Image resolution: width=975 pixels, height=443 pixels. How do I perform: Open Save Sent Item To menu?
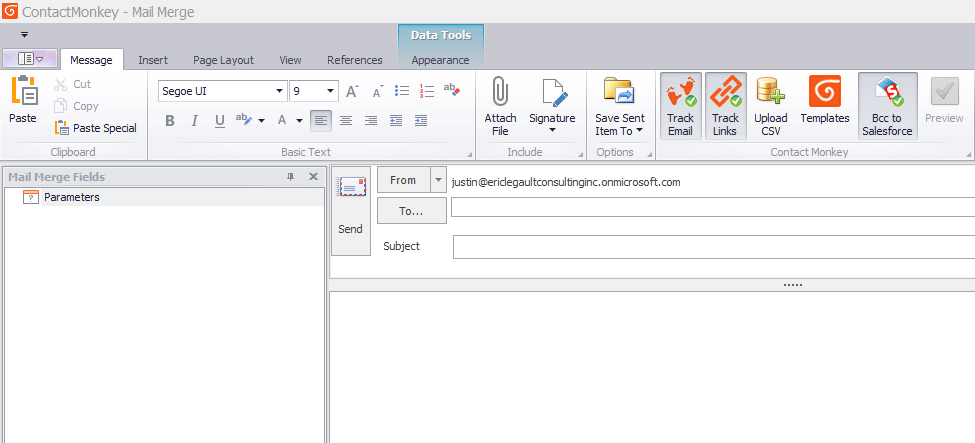(x=619, y=106)
